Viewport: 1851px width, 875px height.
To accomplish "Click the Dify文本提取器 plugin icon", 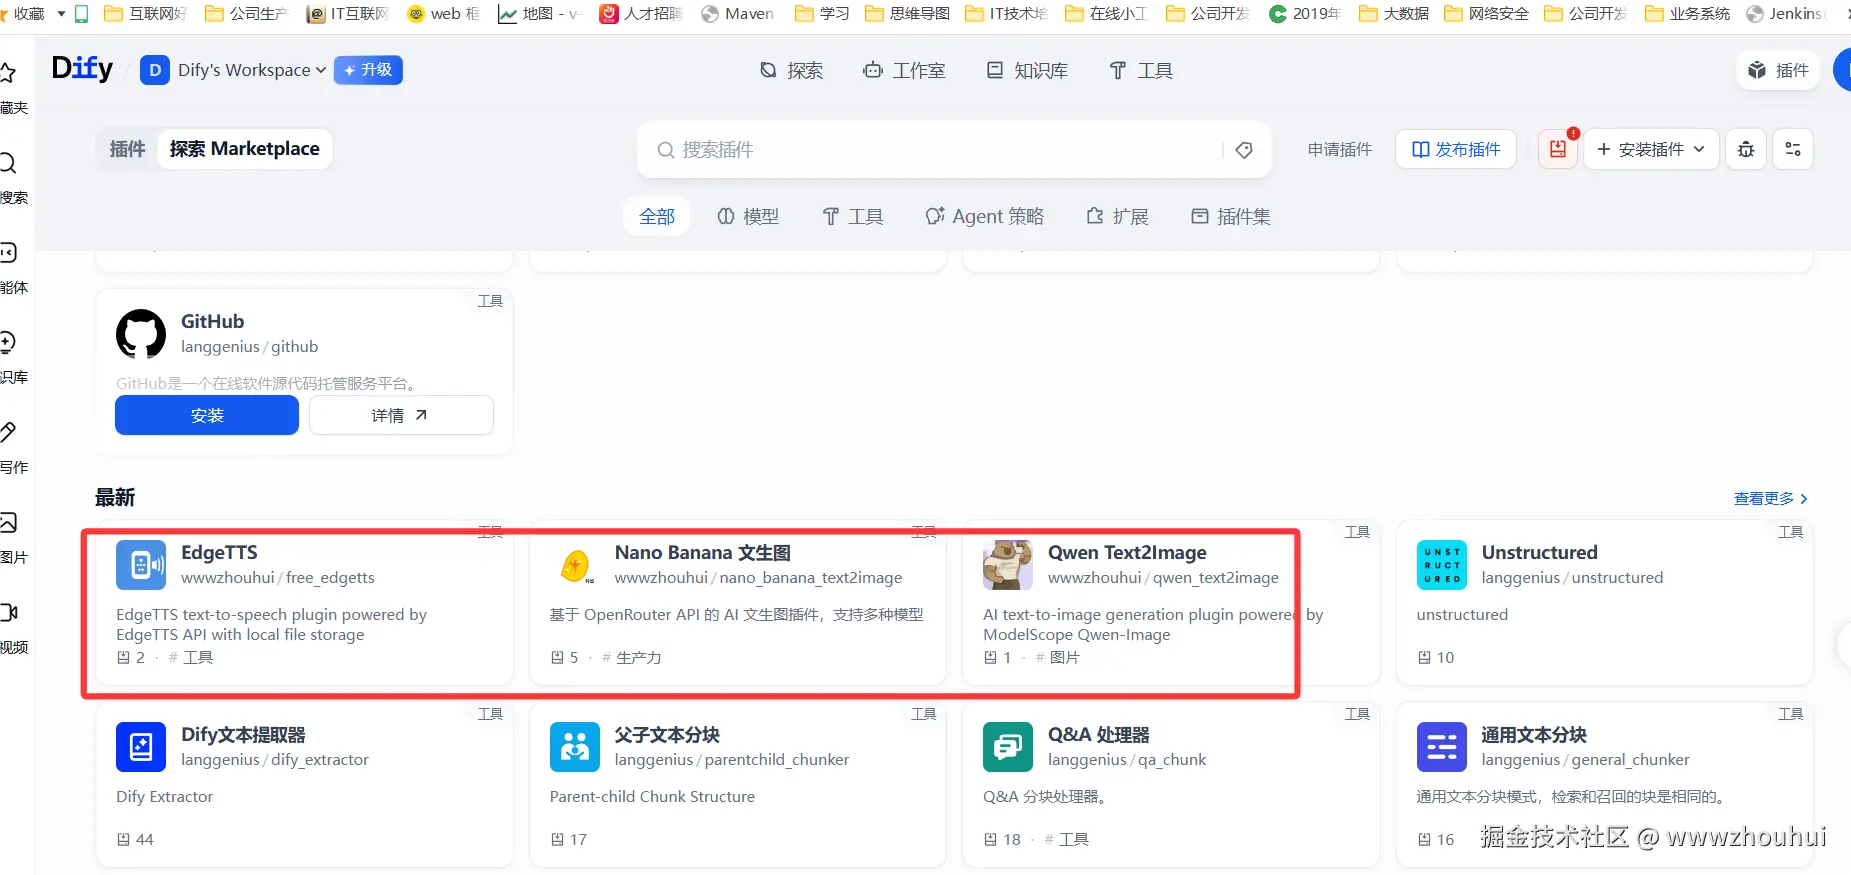I will pyautogui.click(x=141, y=747).
